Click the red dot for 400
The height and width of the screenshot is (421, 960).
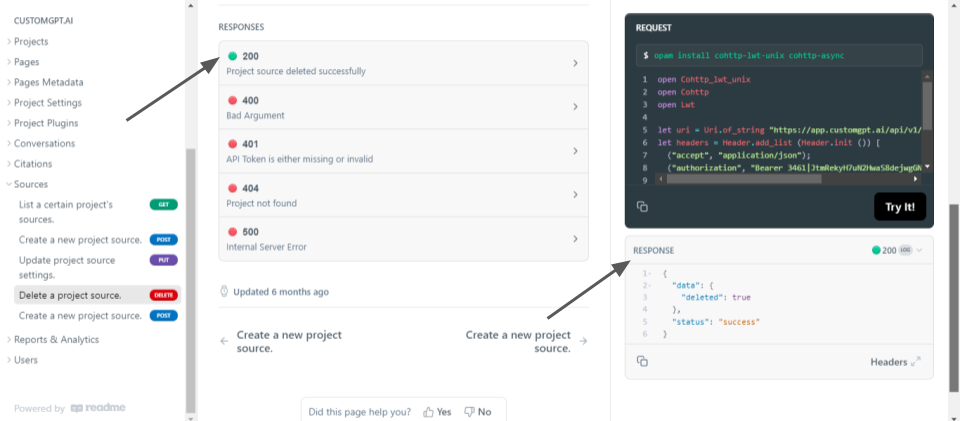(x=232, y=100)
